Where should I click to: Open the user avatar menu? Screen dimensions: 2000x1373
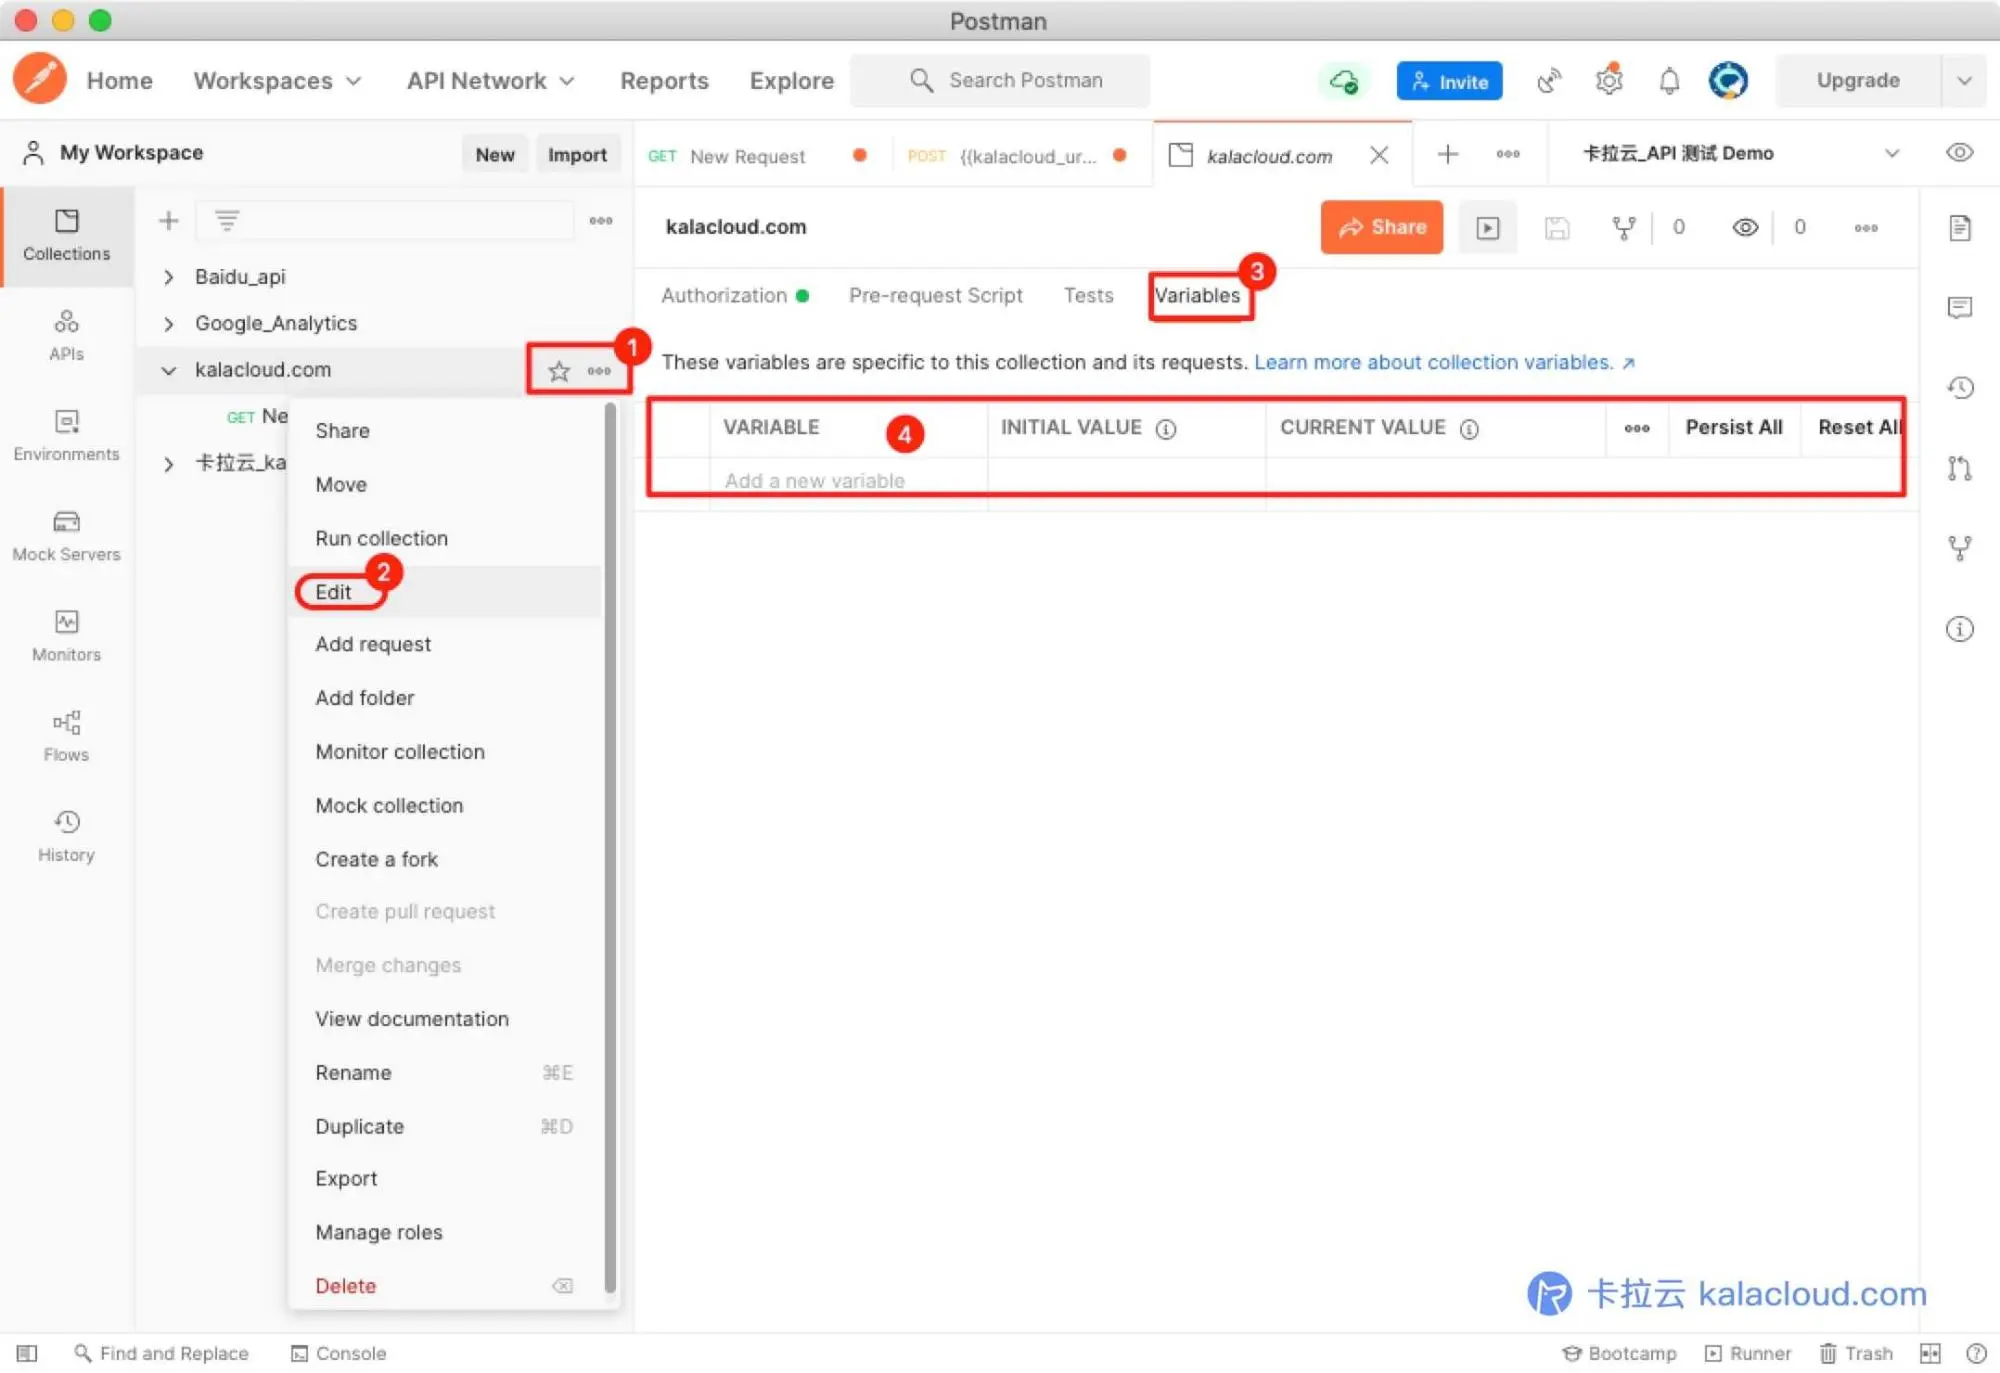[1728, 80]
